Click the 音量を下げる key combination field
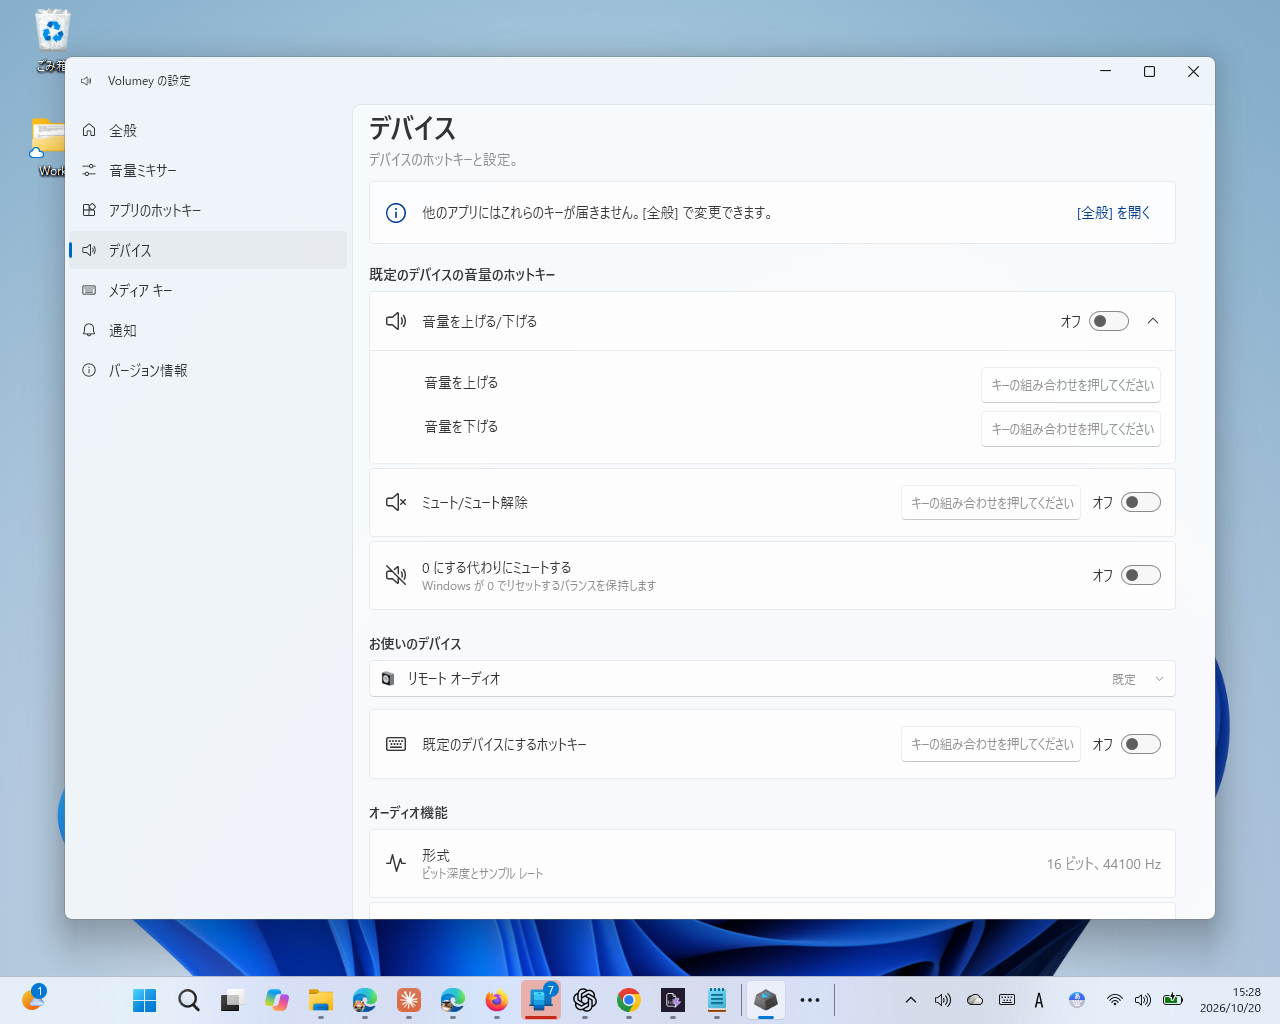Viewport: 1280px width, 1024px height. click(x=1071, y=429)
